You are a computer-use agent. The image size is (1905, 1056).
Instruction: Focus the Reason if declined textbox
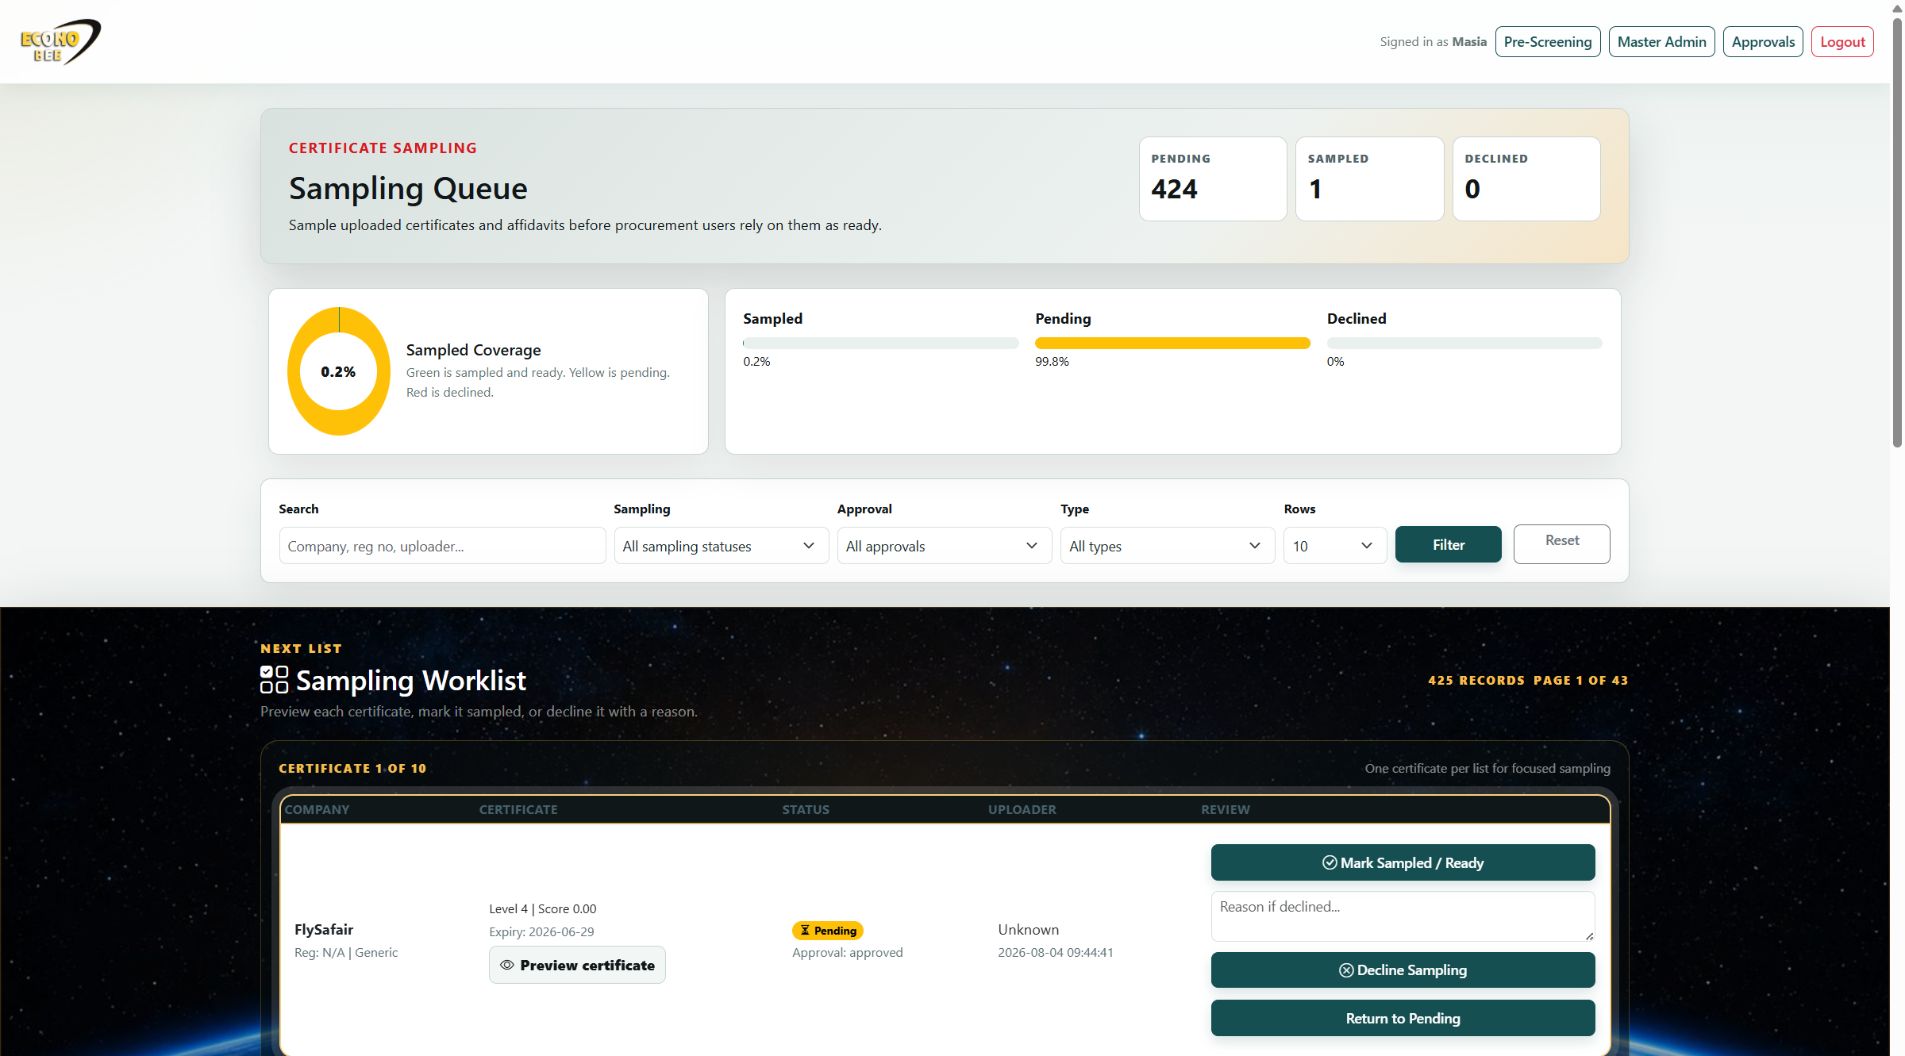point(1402,916)
